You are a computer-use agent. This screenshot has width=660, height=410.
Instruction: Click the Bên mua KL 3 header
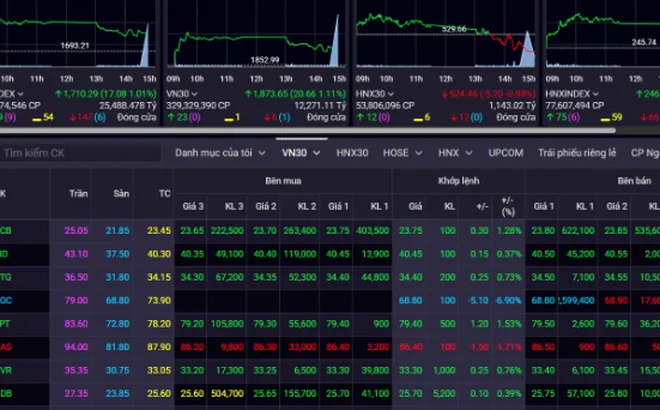234,206
